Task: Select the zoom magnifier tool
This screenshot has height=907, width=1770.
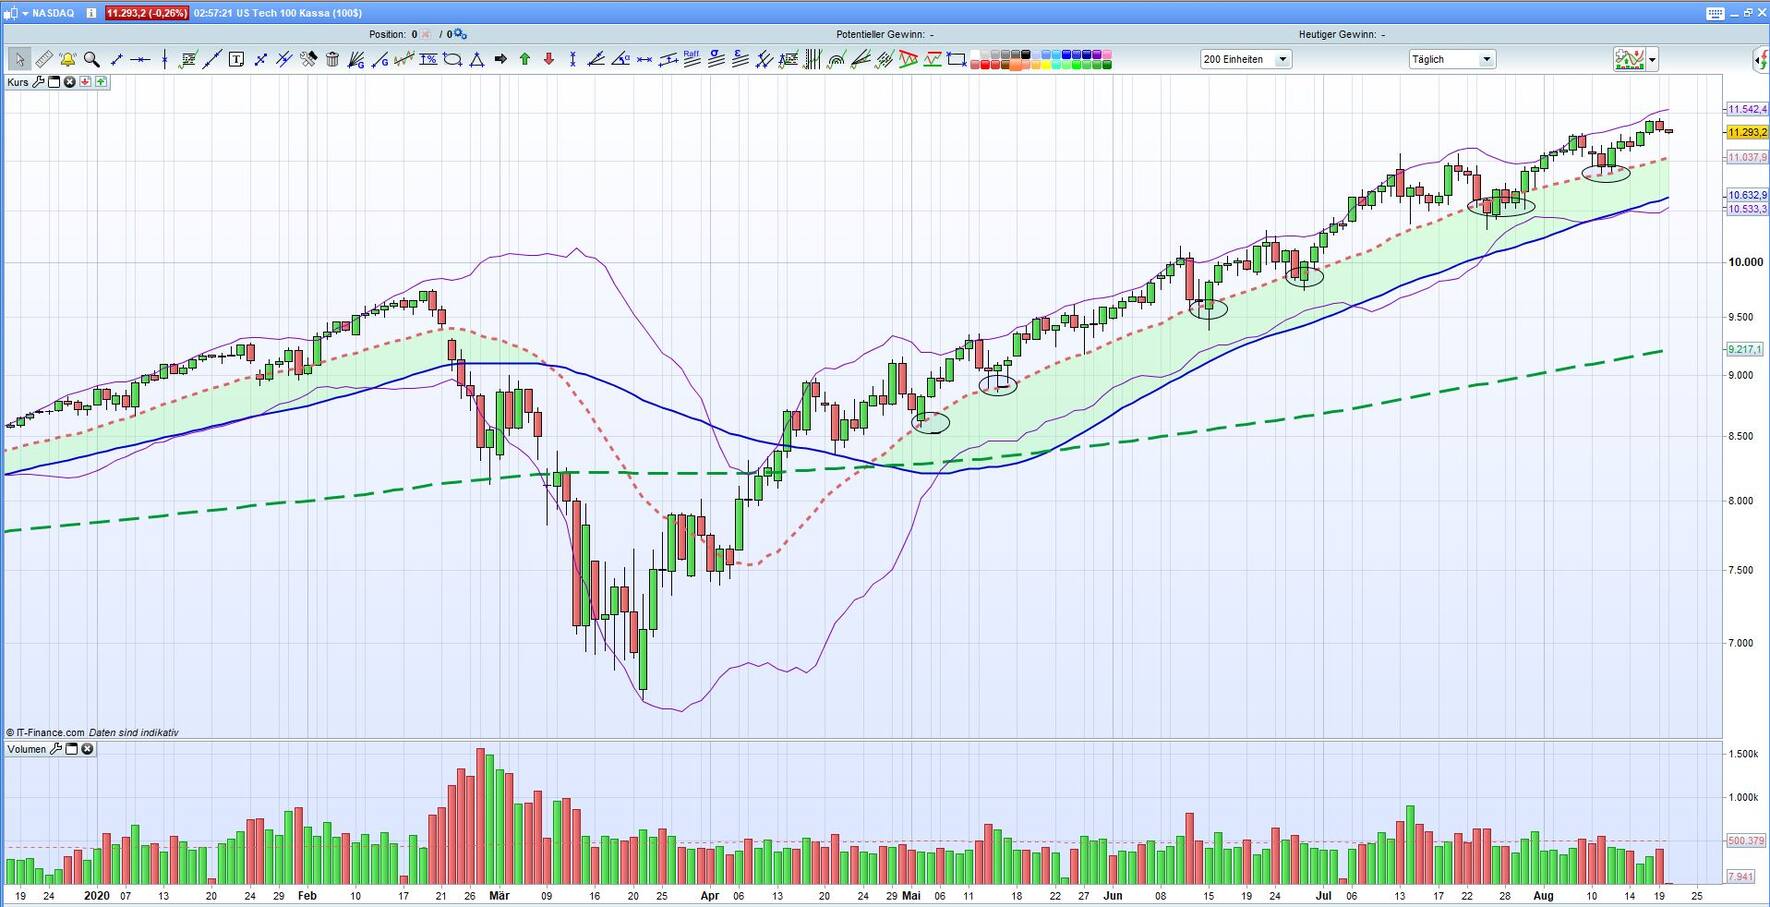Action: click(91, 59)
